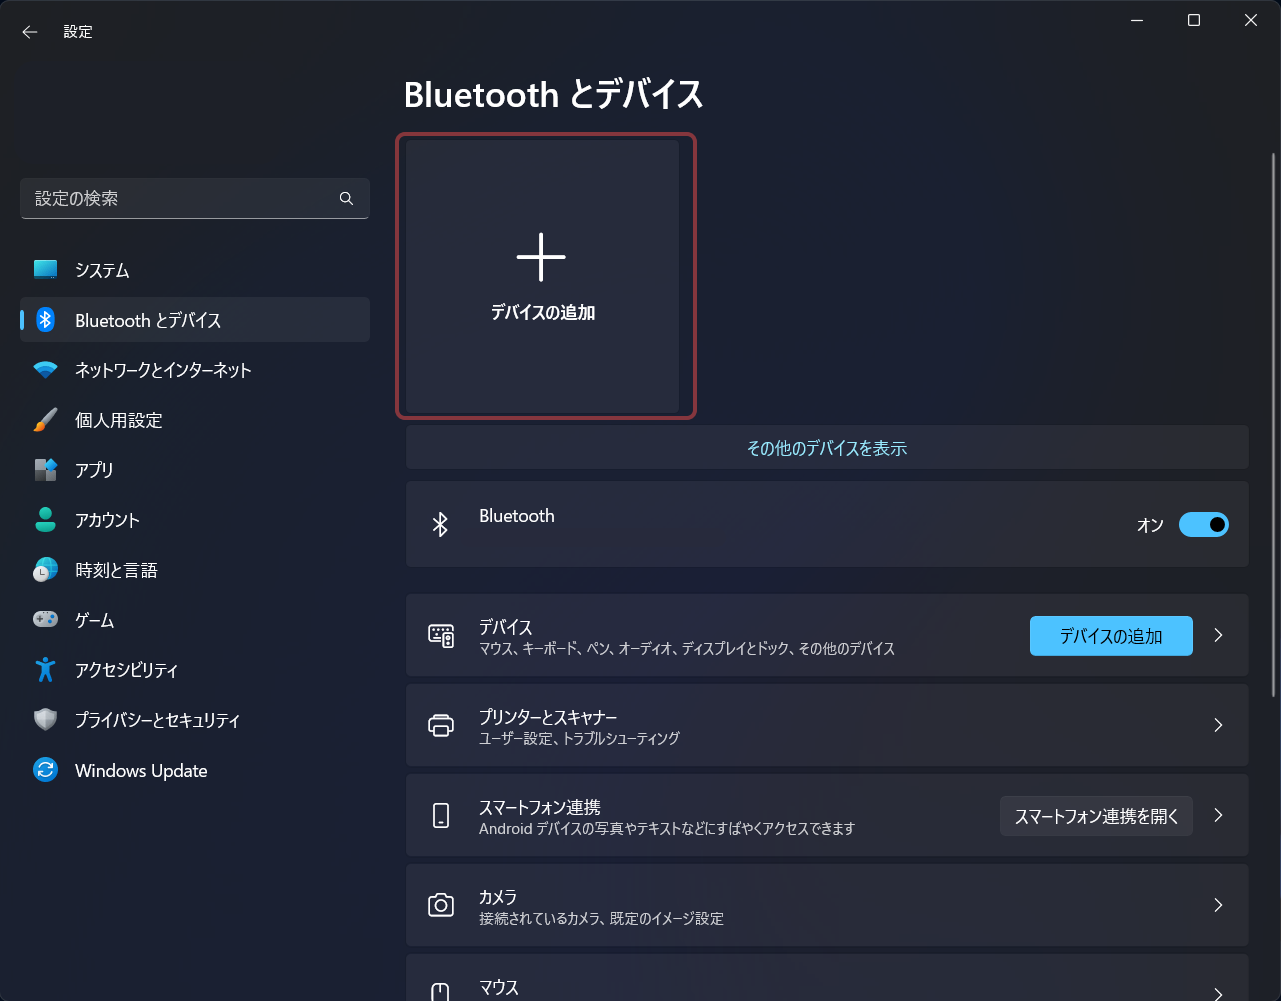This screenshot has height=1001, width=1281.
Task: Open 時刻と言語 sidebar item
Action: tap(116, 570)
